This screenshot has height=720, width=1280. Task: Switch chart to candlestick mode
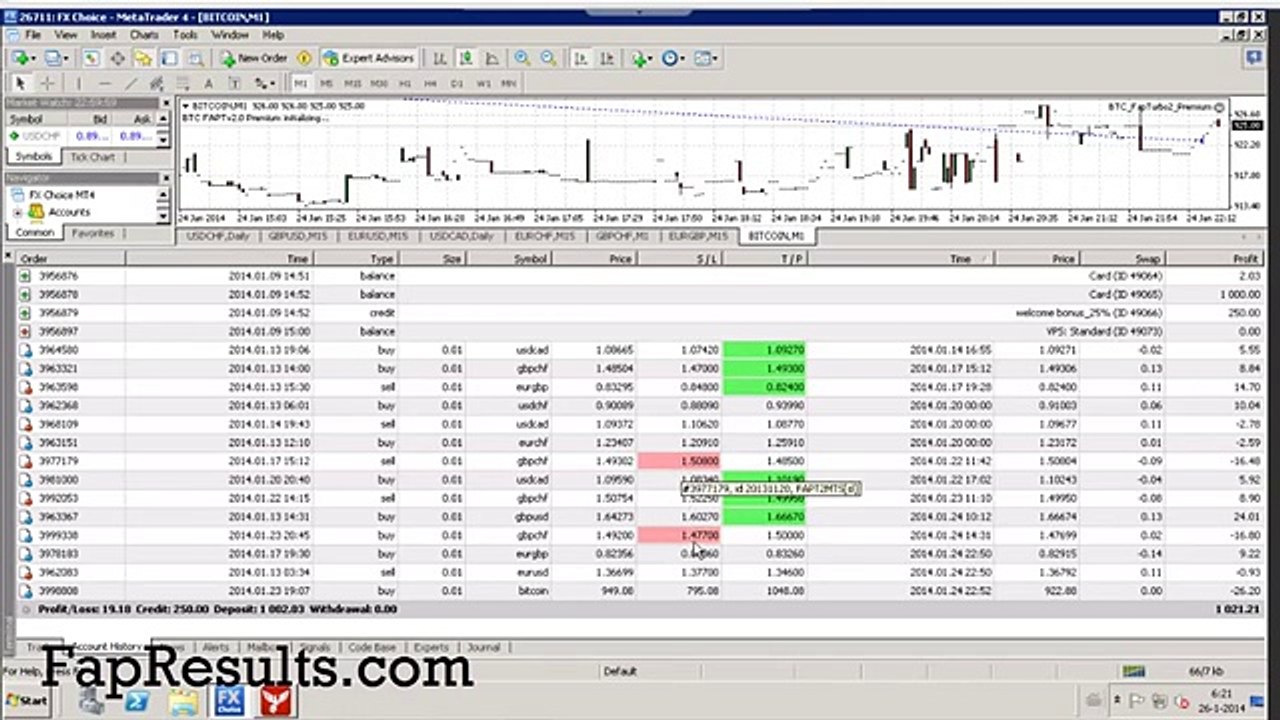pyautogui.click(x=465, y=59)
